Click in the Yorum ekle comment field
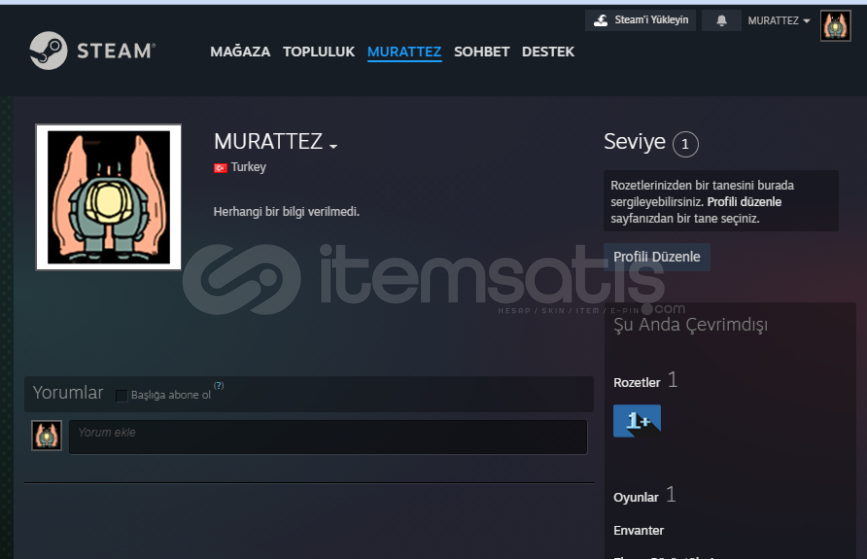 (328, 437)
